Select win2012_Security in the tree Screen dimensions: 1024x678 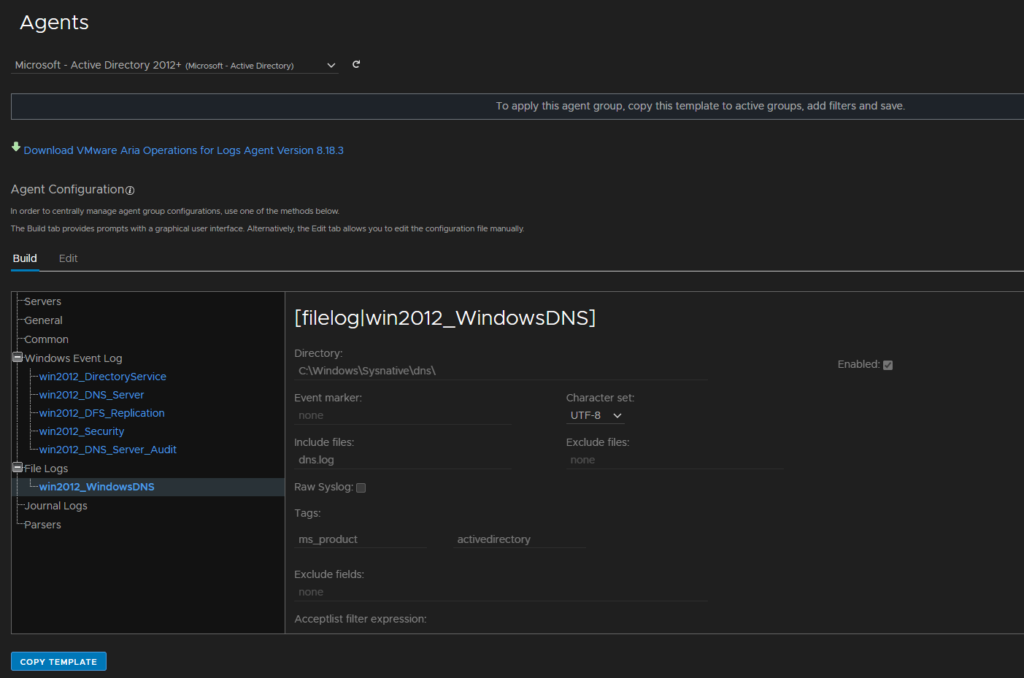coord(82,432)
